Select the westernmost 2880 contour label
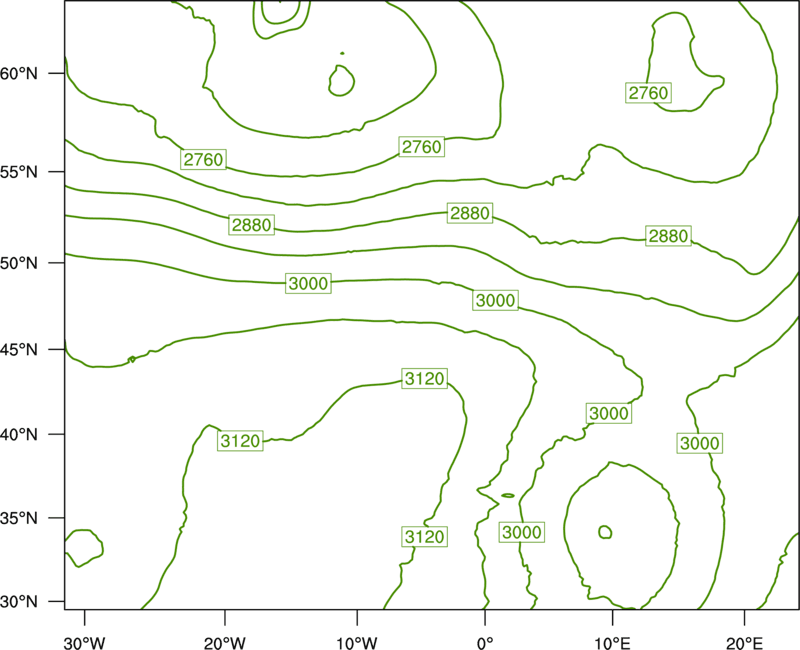 (x=252, y=225)
